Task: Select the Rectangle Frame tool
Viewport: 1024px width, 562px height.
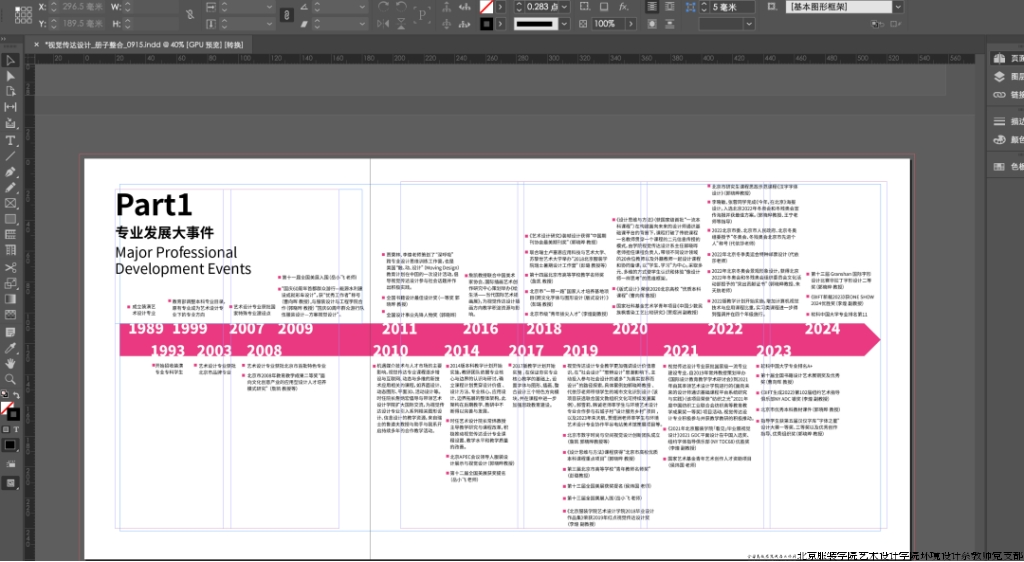Action: click(x=10, y=203)
